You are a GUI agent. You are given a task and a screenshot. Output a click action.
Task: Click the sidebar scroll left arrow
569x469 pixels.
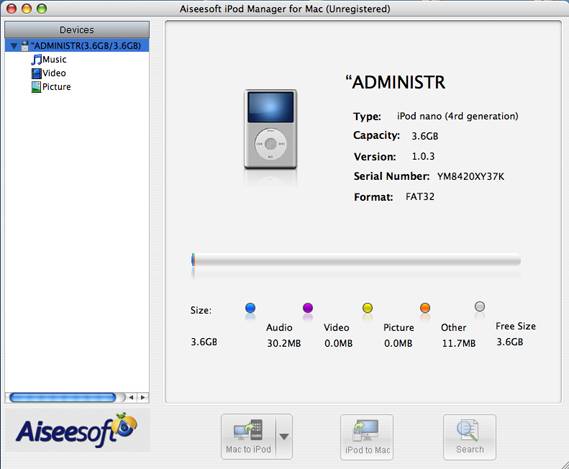[x=131, y=397]
